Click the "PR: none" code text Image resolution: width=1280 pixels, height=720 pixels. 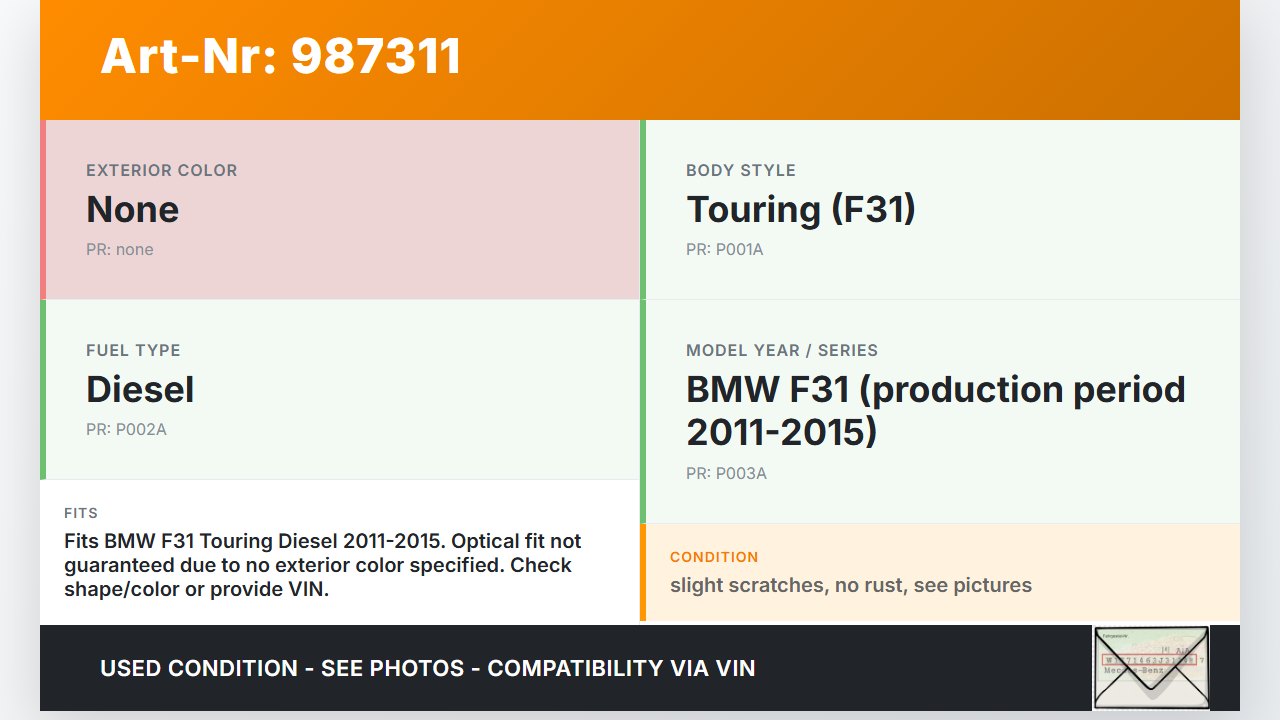pos(120,249)
